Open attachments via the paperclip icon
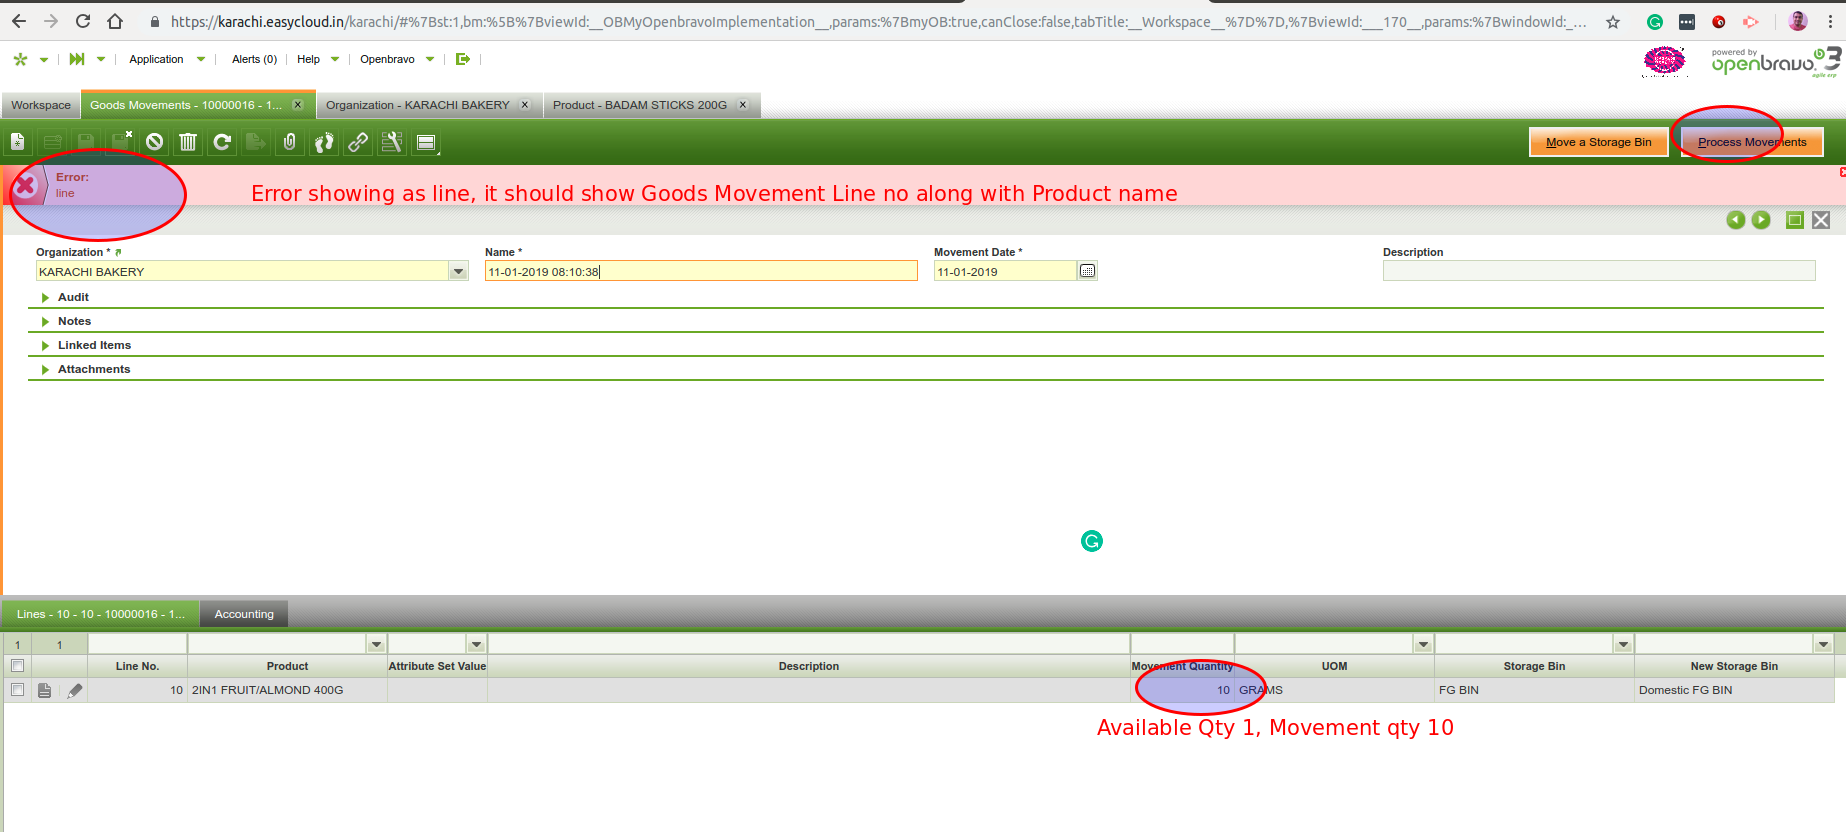 [290, 142]
